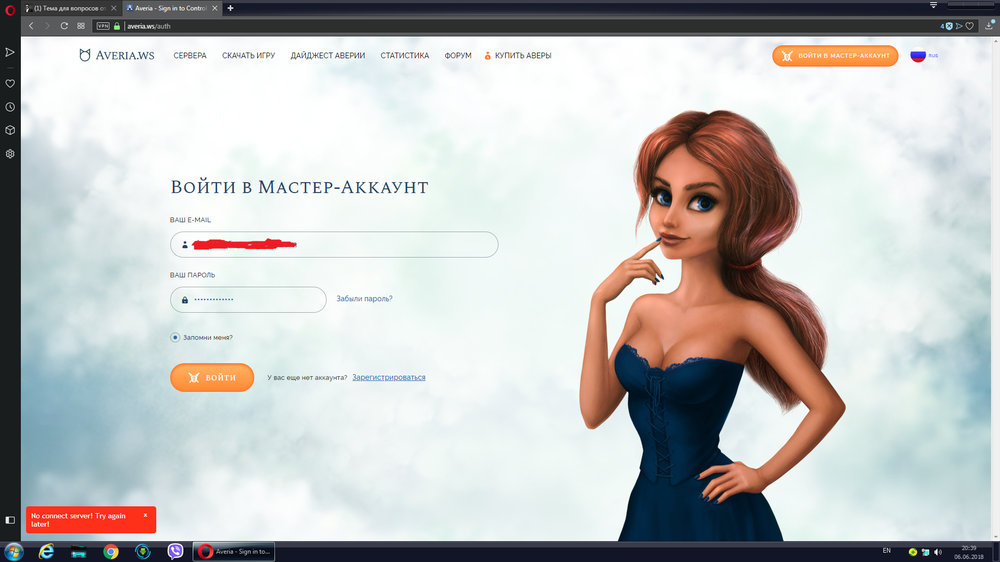Open the Bookmarks heart in the sidebar
This screenshot has height=562, width=1000.
click(10, 84)
